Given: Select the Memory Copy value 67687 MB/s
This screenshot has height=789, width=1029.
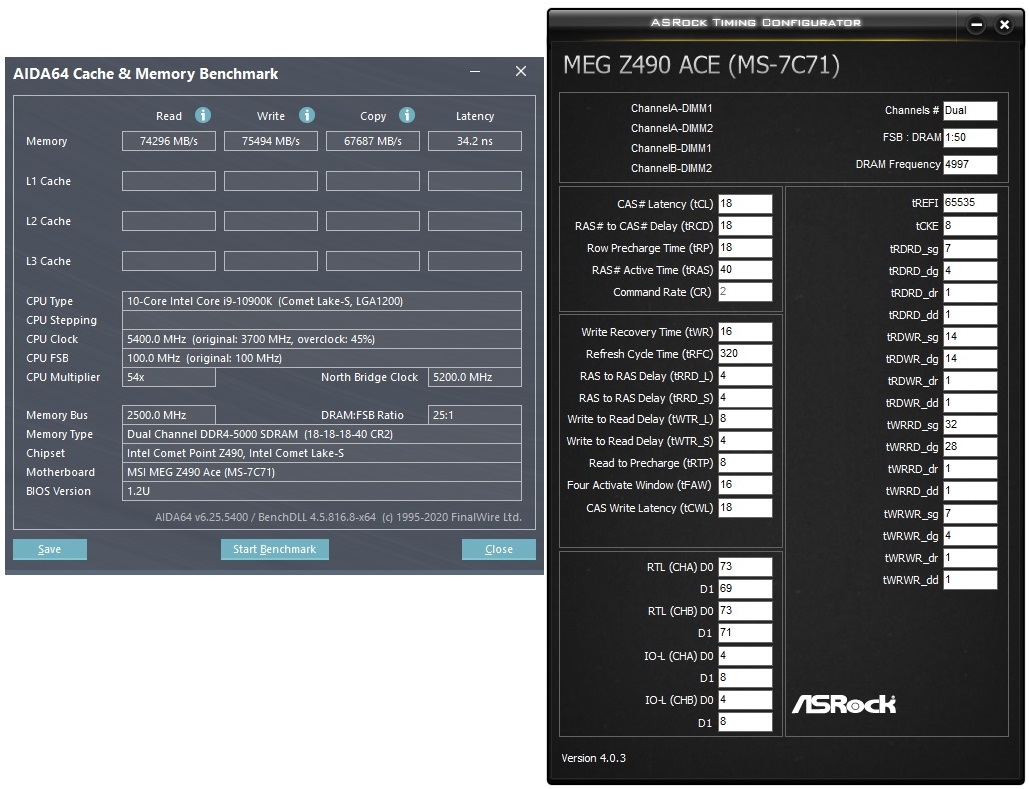Looking at the screenshot, I should pos(373,141).
